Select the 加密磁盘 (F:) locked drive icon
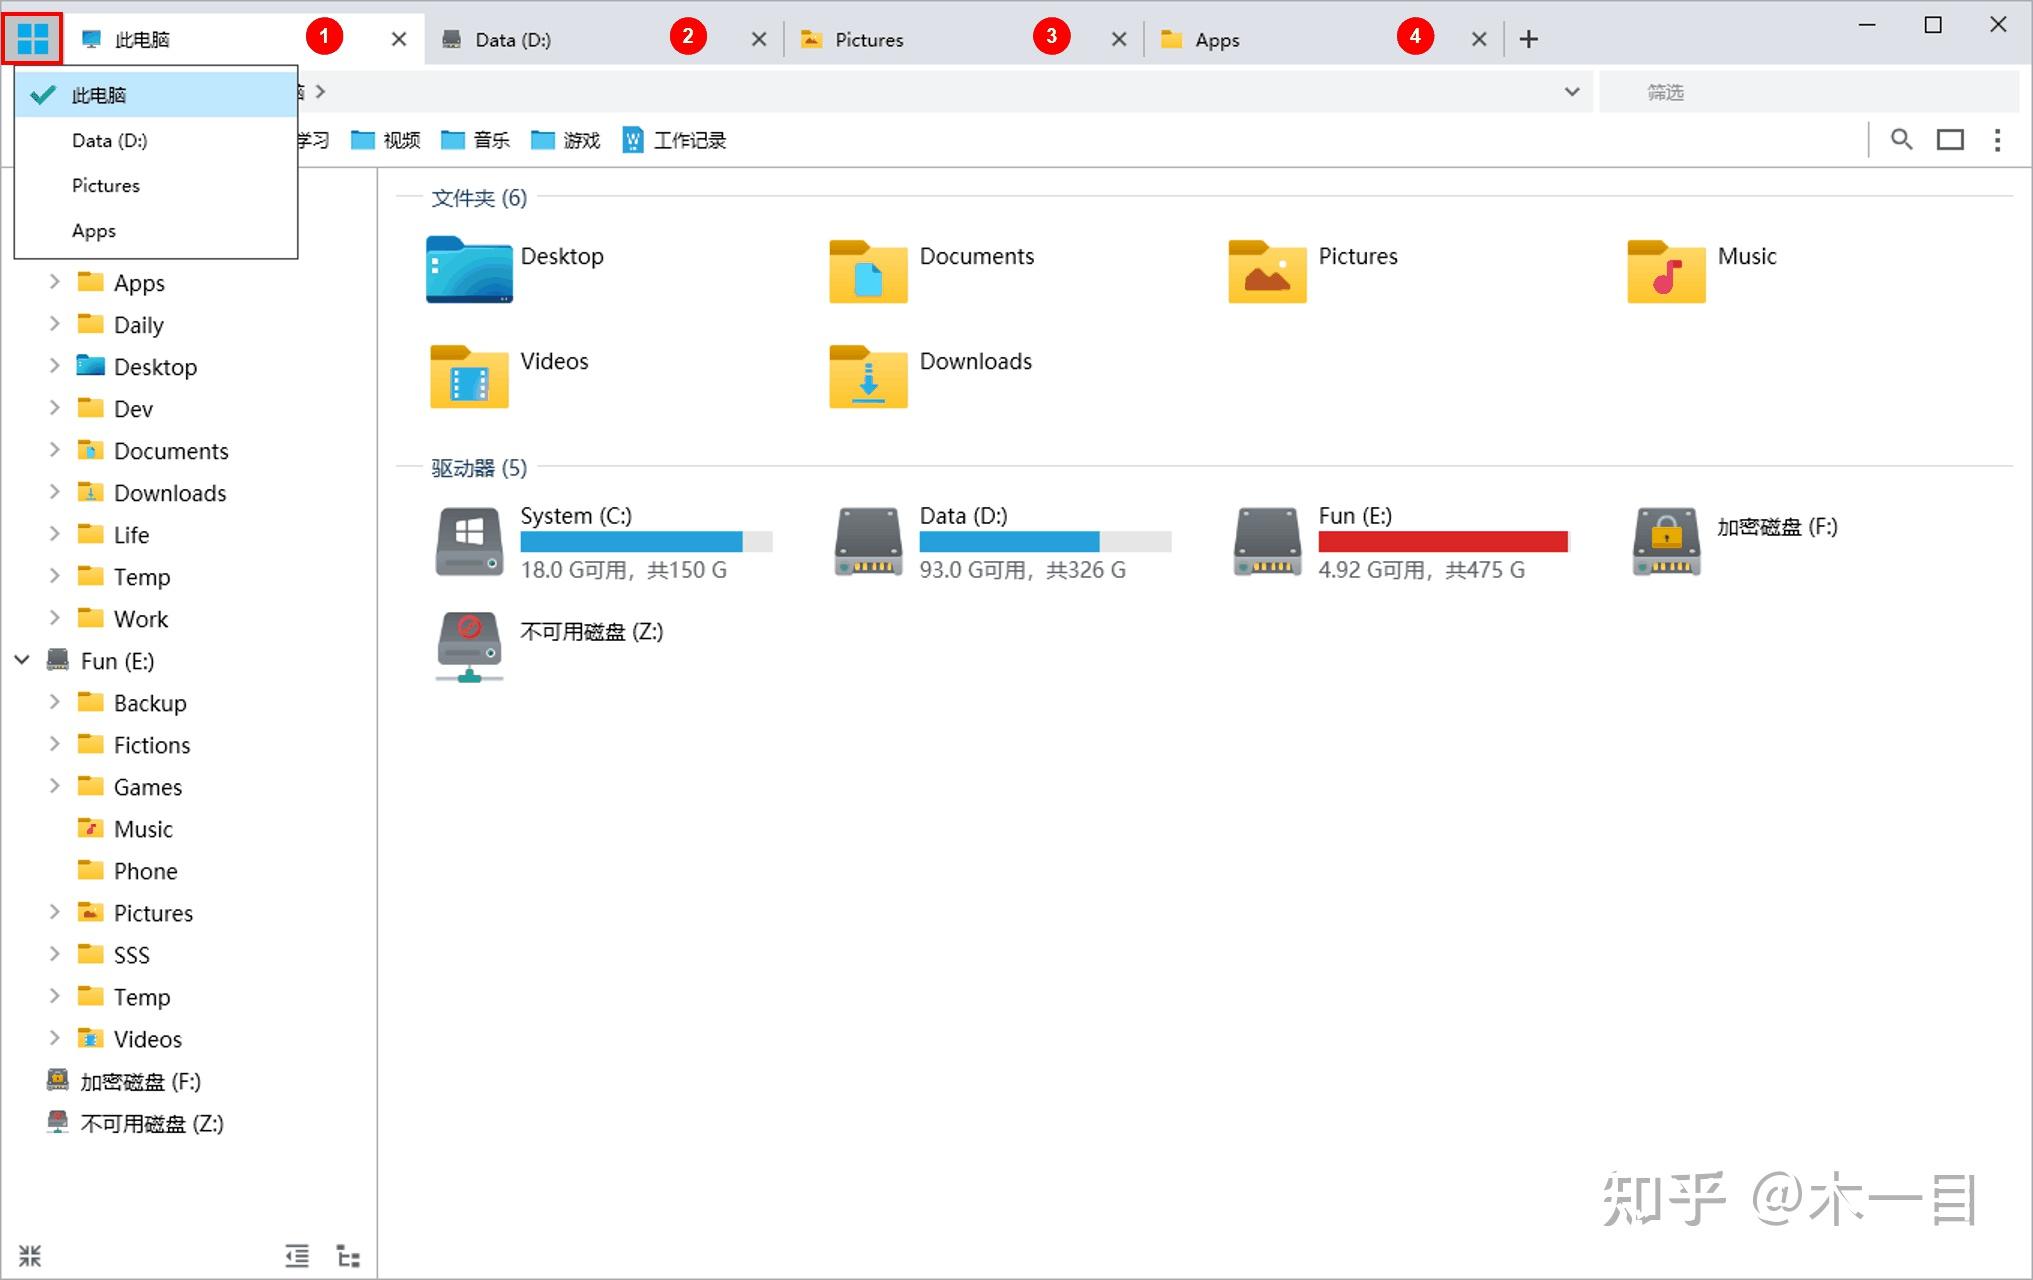The width and height of the screenshot is (2033, 1280). point(1666,541)
